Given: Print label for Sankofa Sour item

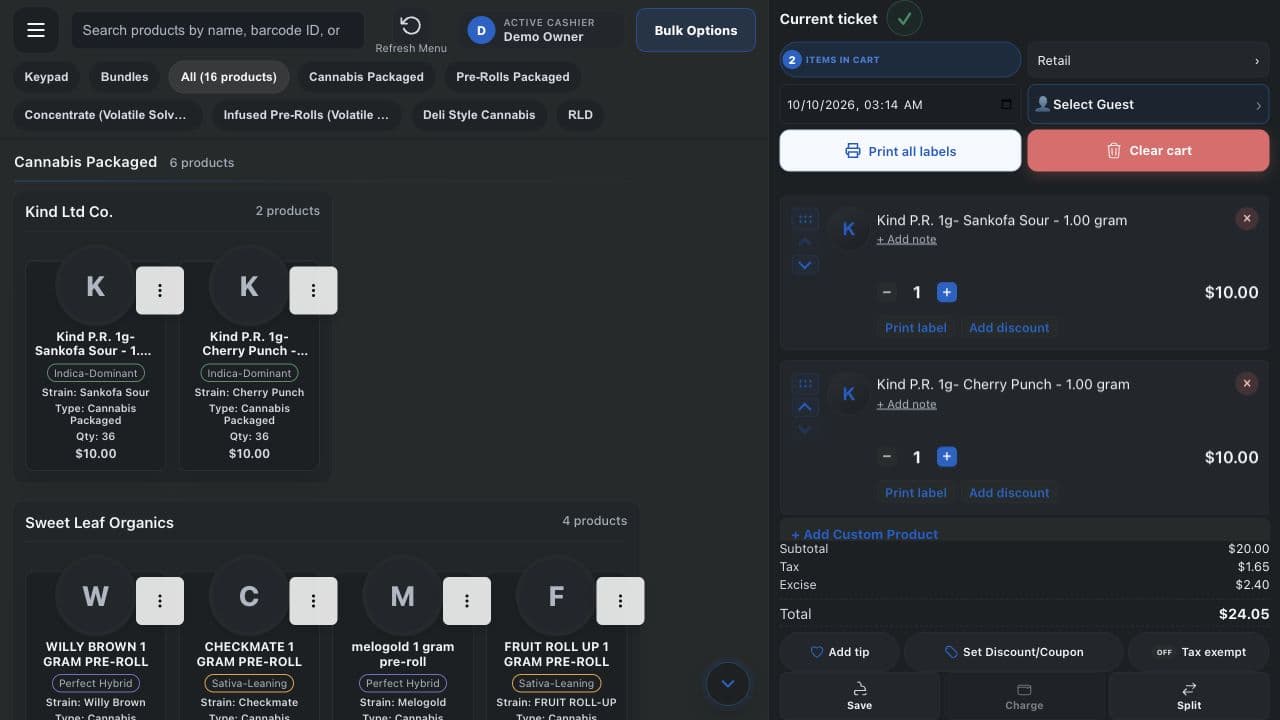Looking at the screenshot, I should [x=916, y=328].
